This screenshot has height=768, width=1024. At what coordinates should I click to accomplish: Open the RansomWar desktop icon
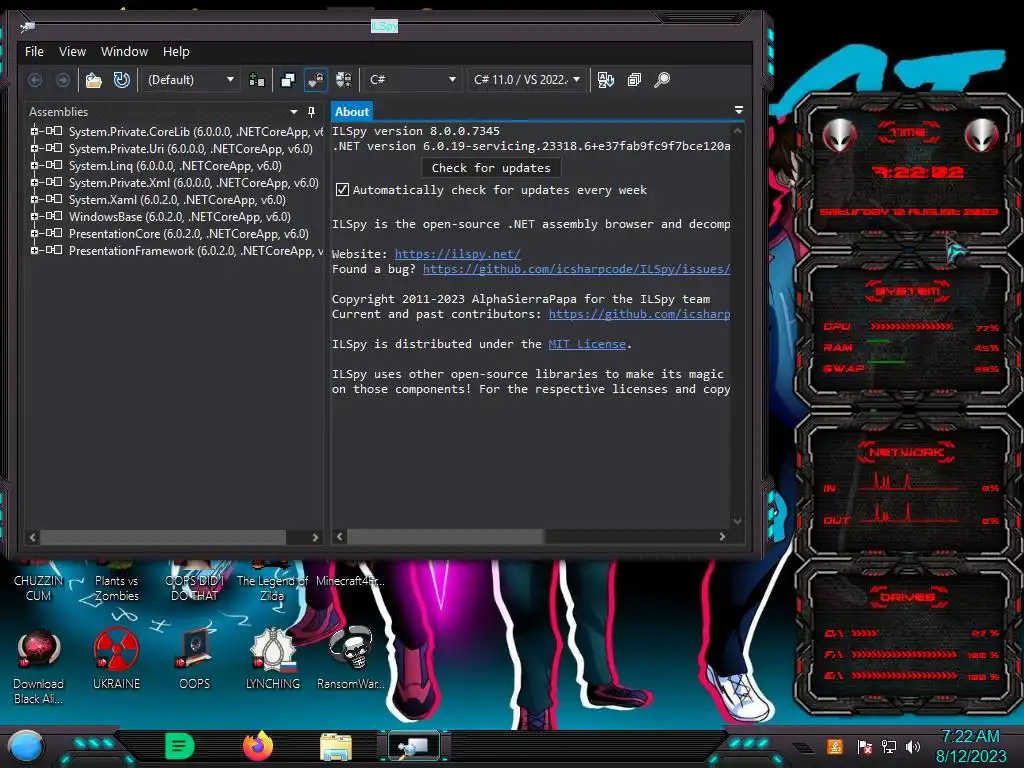tap(351, 659)
